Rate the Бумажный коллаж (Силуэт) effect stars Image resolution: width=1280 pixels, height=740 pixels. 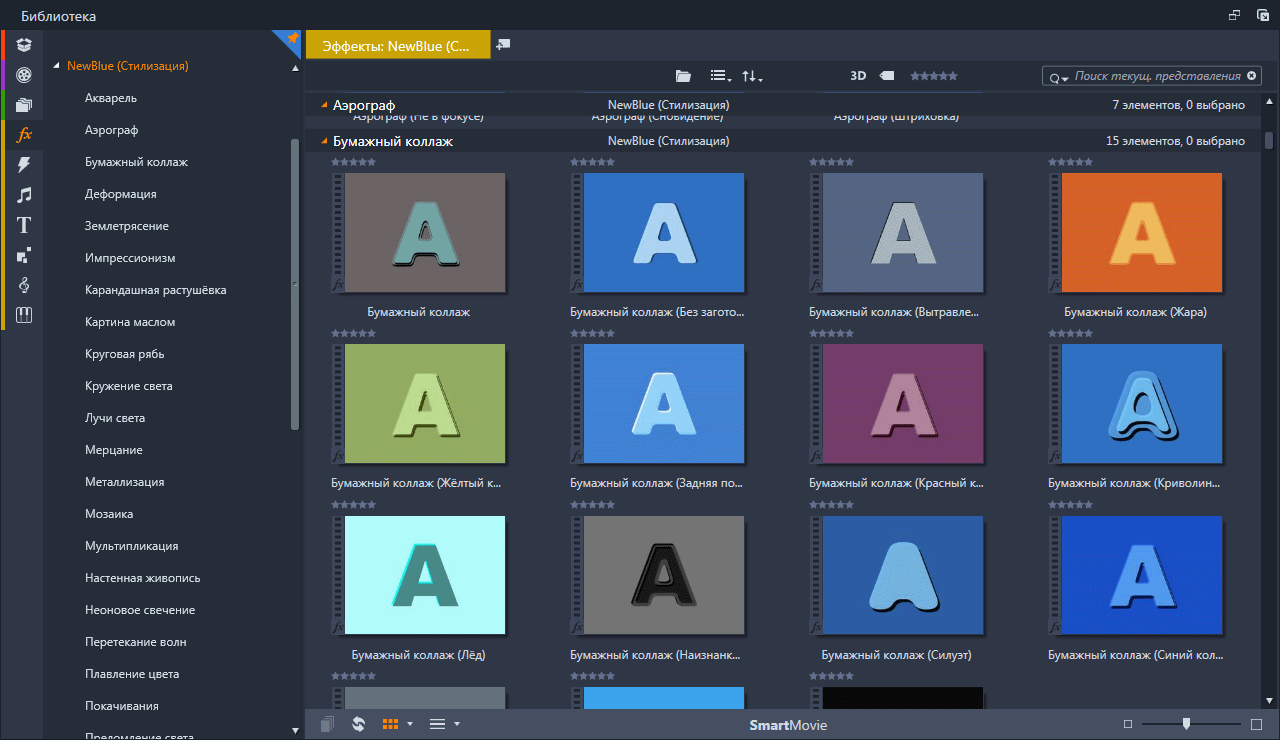pyautogui.click(x=831, y=505)
